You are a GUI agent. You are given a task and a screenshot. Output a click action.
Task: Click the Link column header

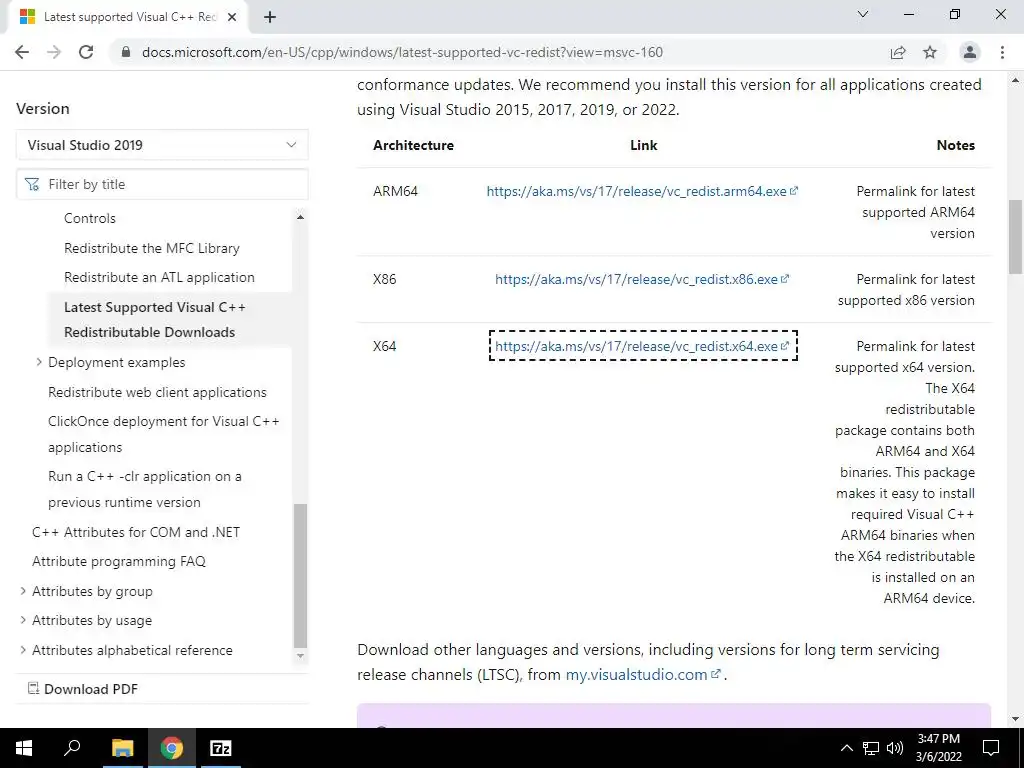(x=643, y=145)
